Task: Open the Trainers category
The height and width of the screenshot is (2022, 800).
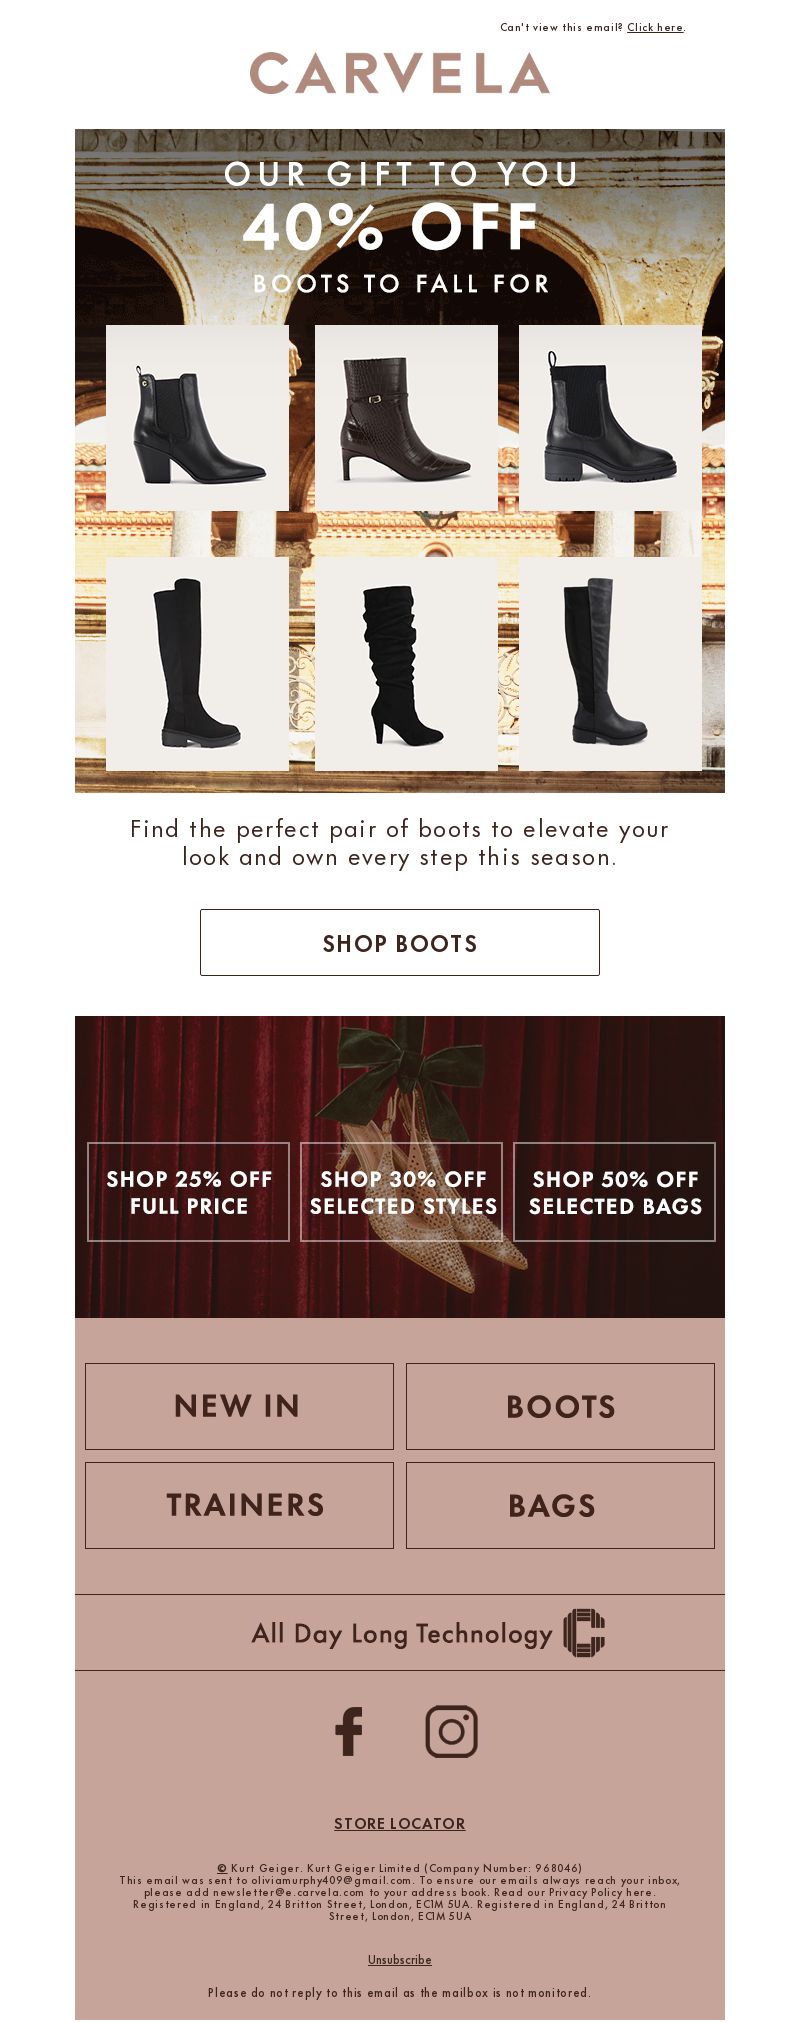Action: pos(239,1505)
